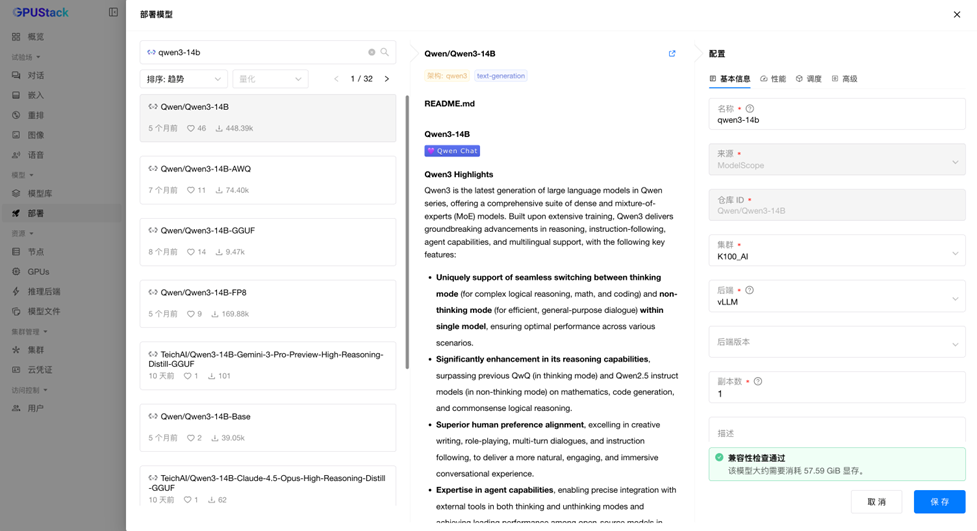This screenshot has width=977, height=531.
Task: Switch to the 性能 tab
Action: pos(773,79)
